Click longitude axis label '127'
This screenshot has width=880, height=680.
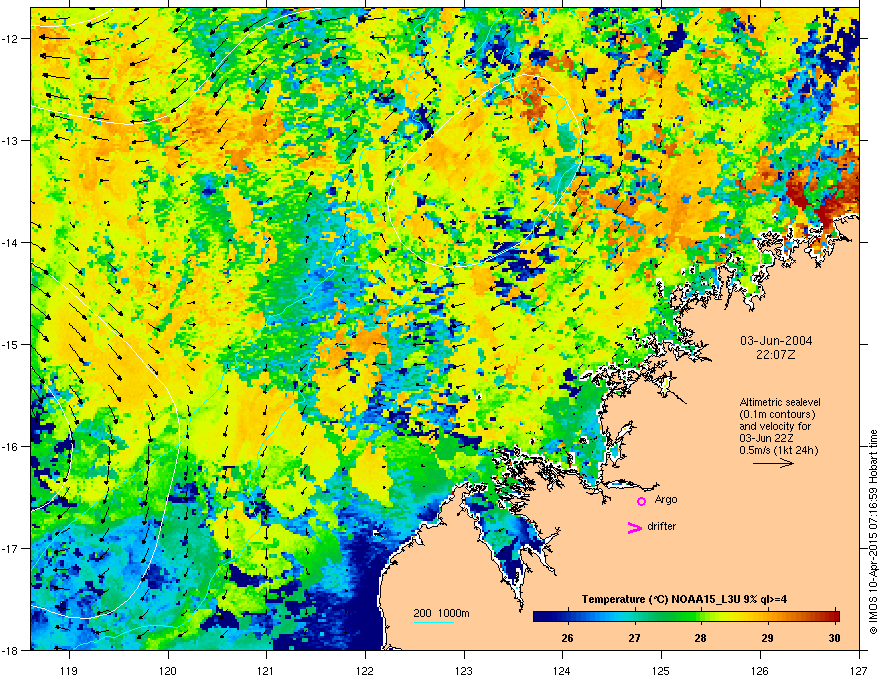click(x=859, y=670)
